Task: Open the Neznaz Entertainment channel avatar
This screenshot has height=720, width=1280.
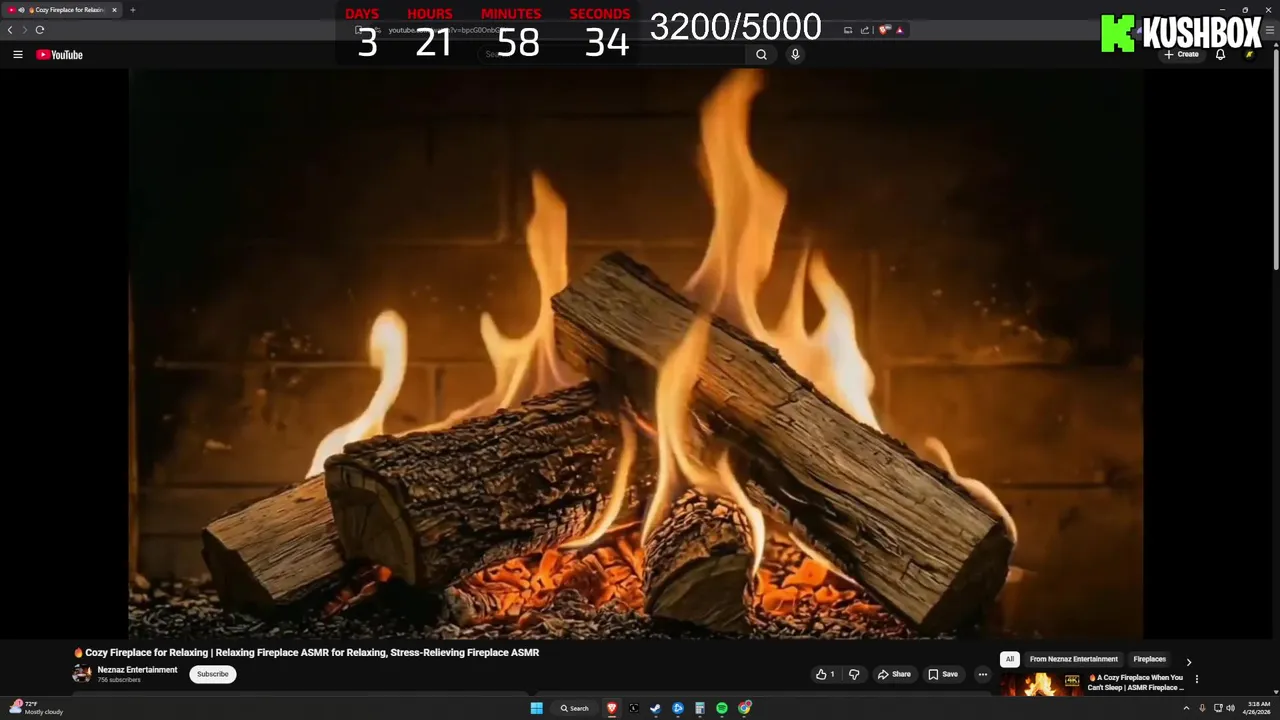Action: 81,674
